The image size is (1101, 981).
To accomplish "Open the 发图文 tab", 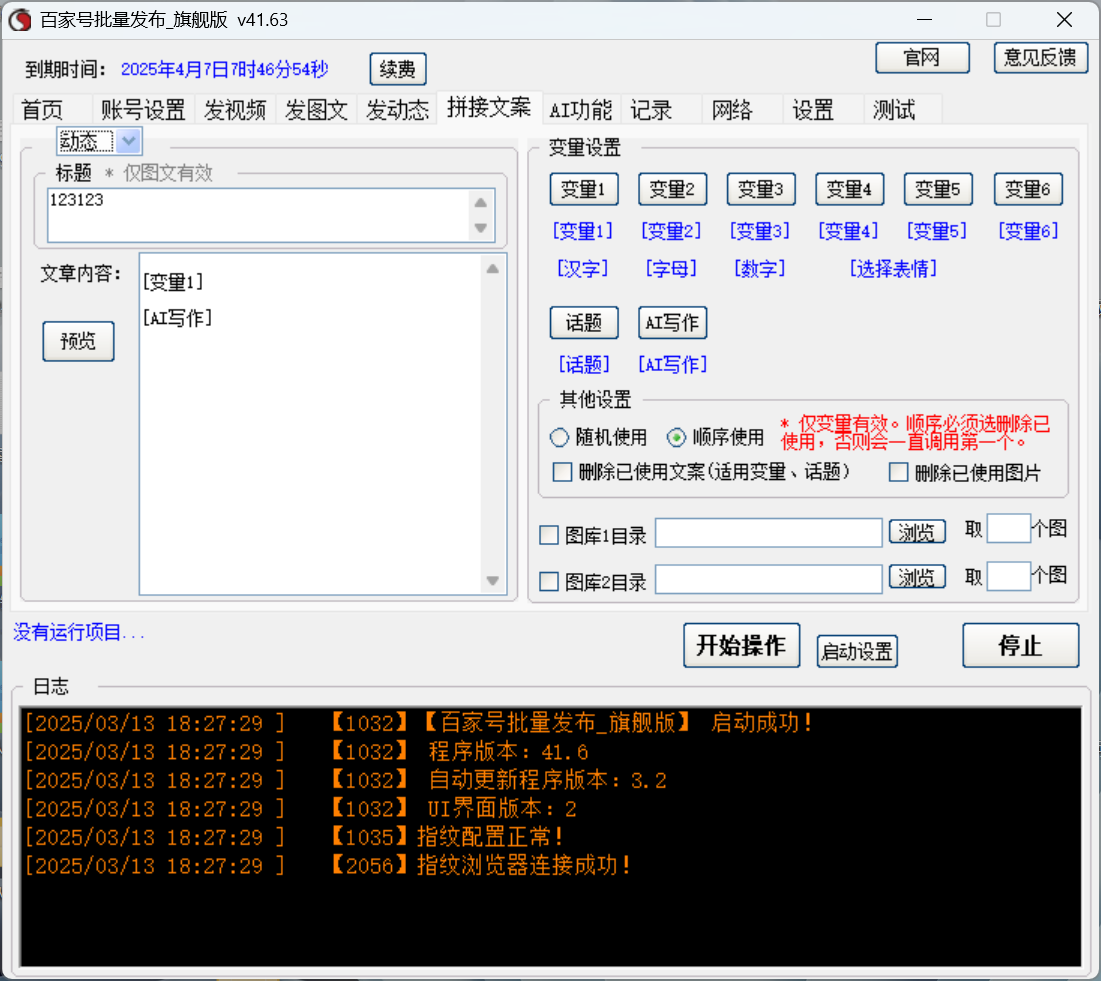I will pyautogui.click(x=316, y=110).
